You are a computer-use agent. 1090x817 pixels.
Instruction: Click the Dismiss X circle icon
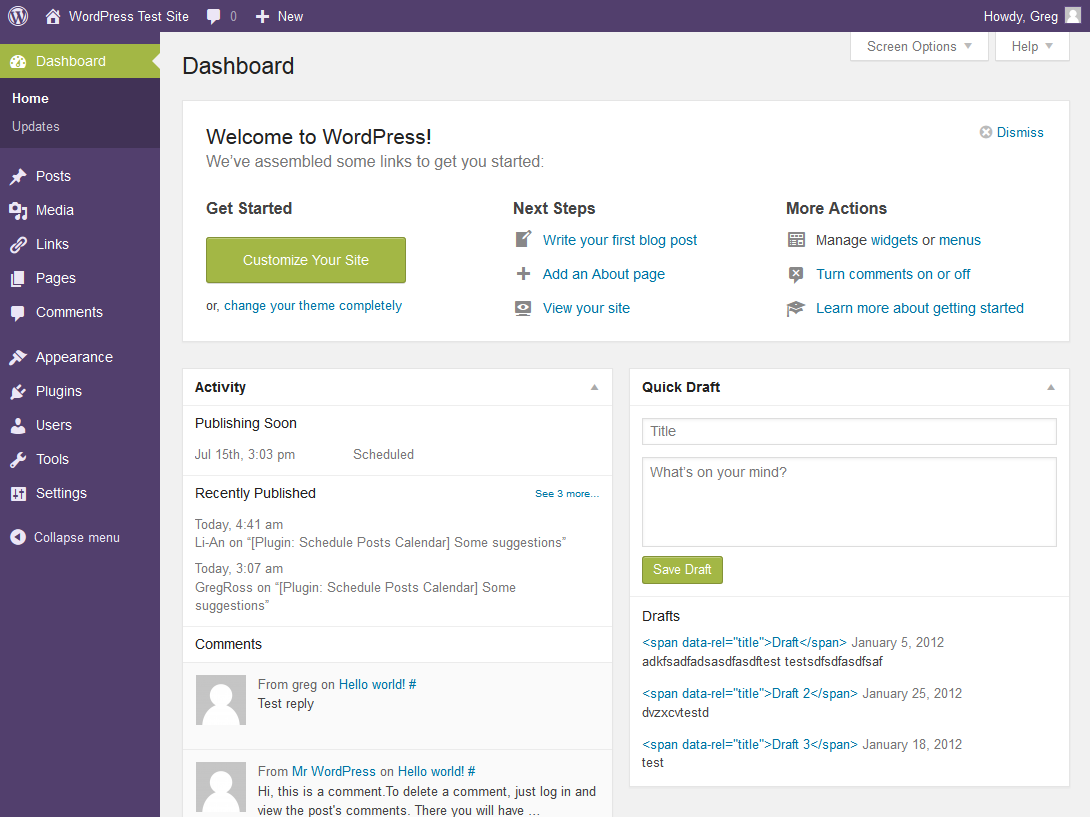(x=986, y=132)
